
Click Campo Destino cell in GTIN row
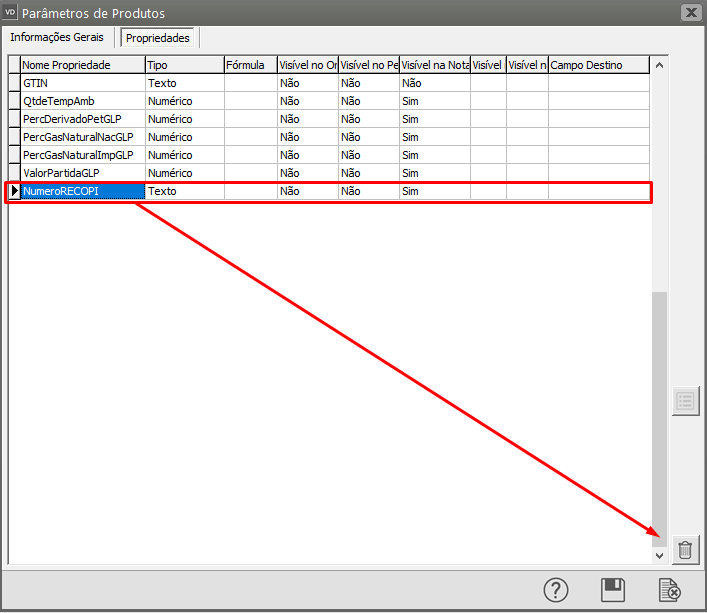click(599, 83)
